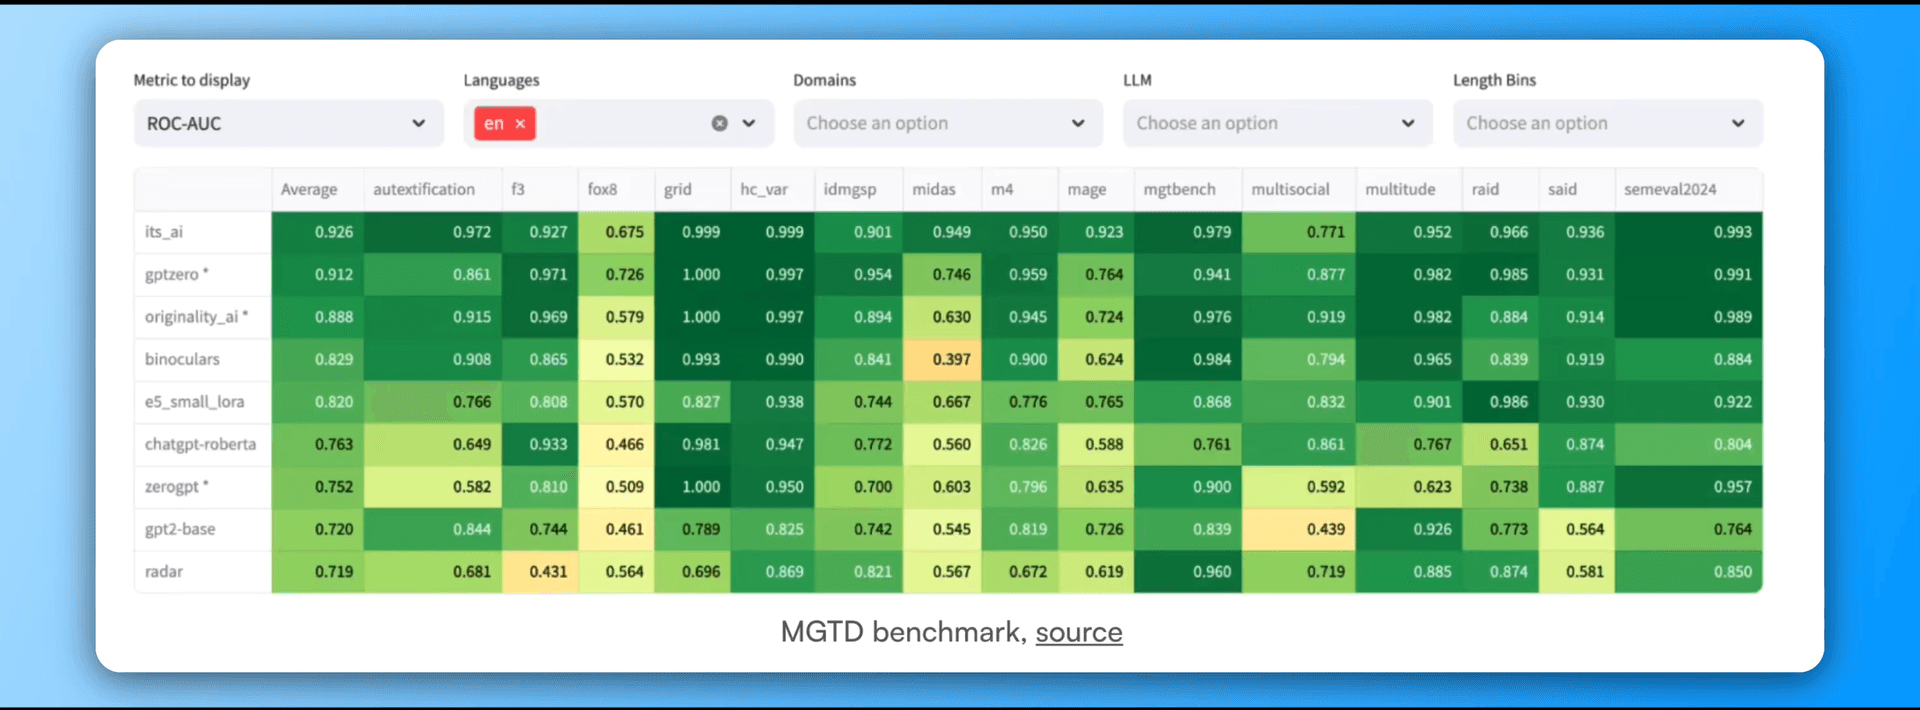The width and height of the screenshot is (1920, 710).
Task: Select the gpt2-base row label
Action: 203,529
